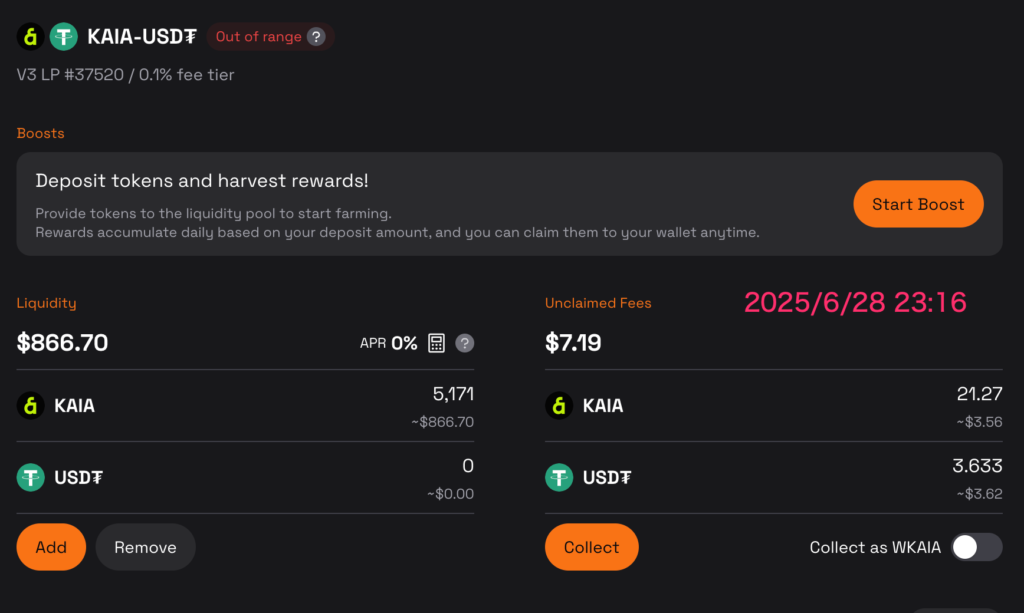The width and height of the screenshot is (1024, 613).
Task: Open the APR calculator icon
Action: (x=436, y=343)
